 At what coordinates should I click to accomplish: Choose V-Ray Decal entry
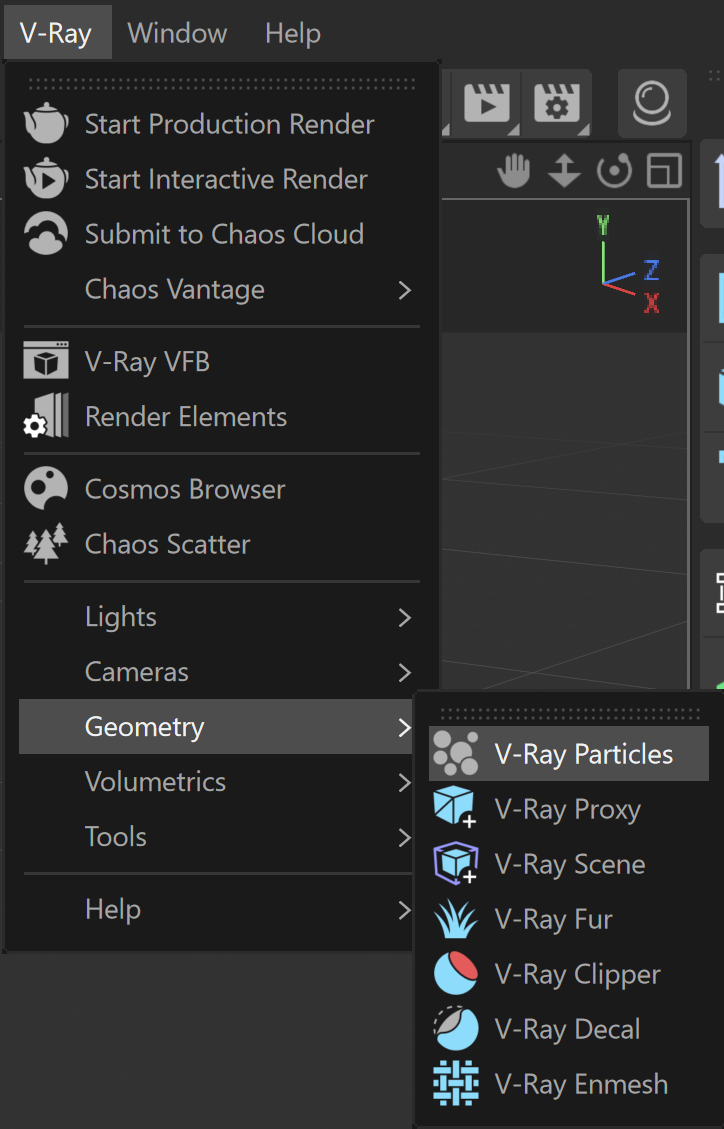pyautogui.click(x=569, y=1029)
